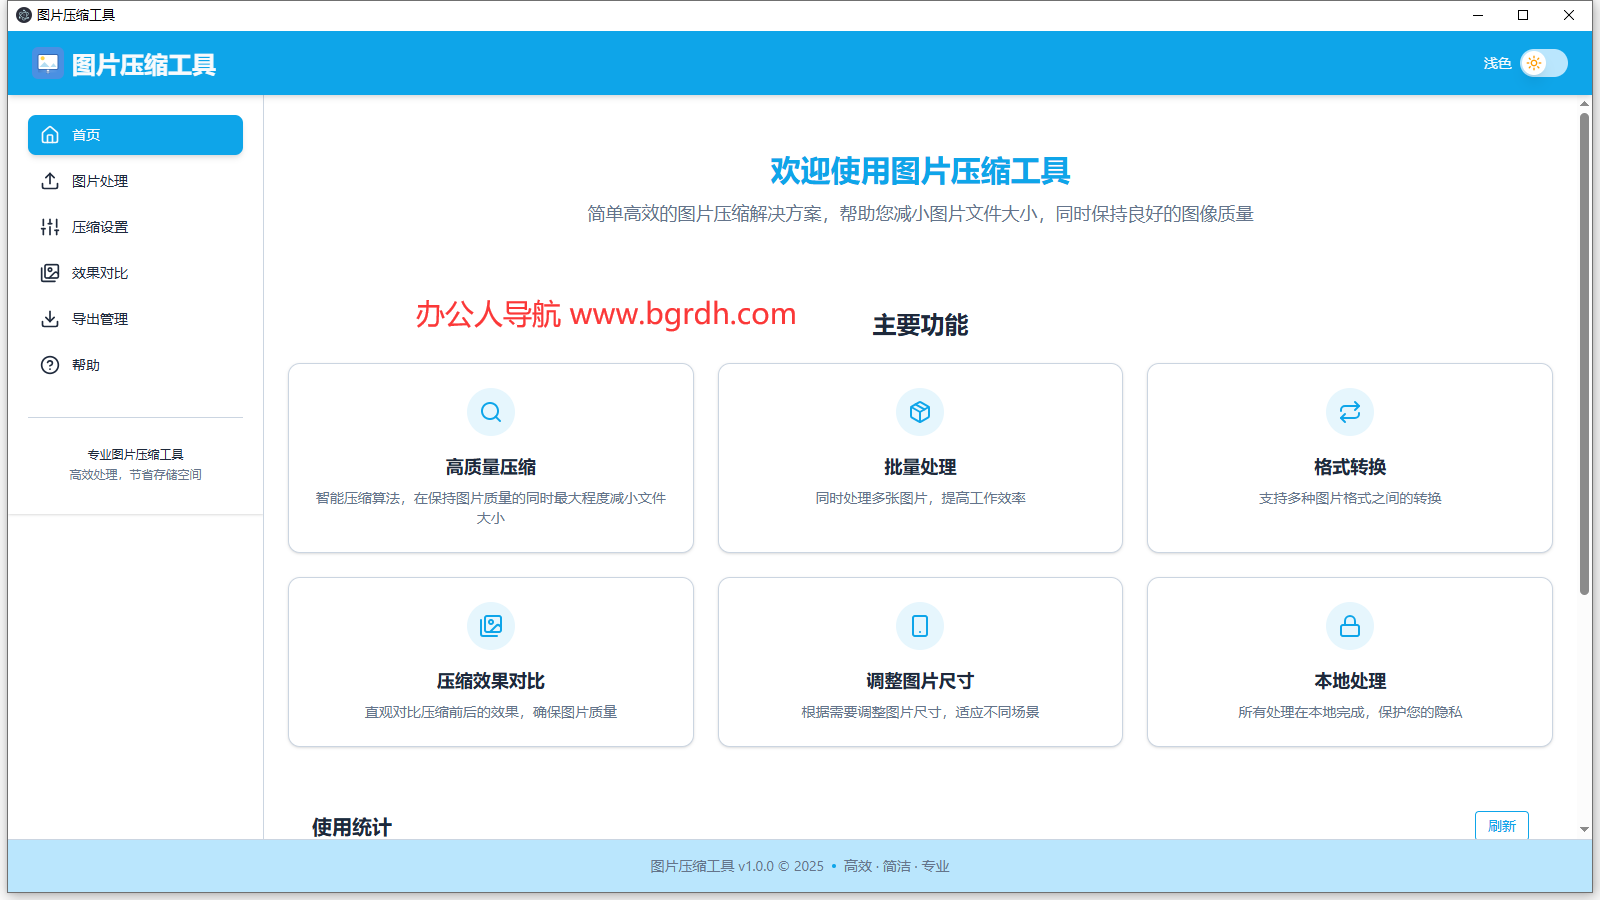Screen dimensions: 1600x900
Task: Click the magnifier icon on 高质量压缩 card
Action: click(x=490, y=411)
